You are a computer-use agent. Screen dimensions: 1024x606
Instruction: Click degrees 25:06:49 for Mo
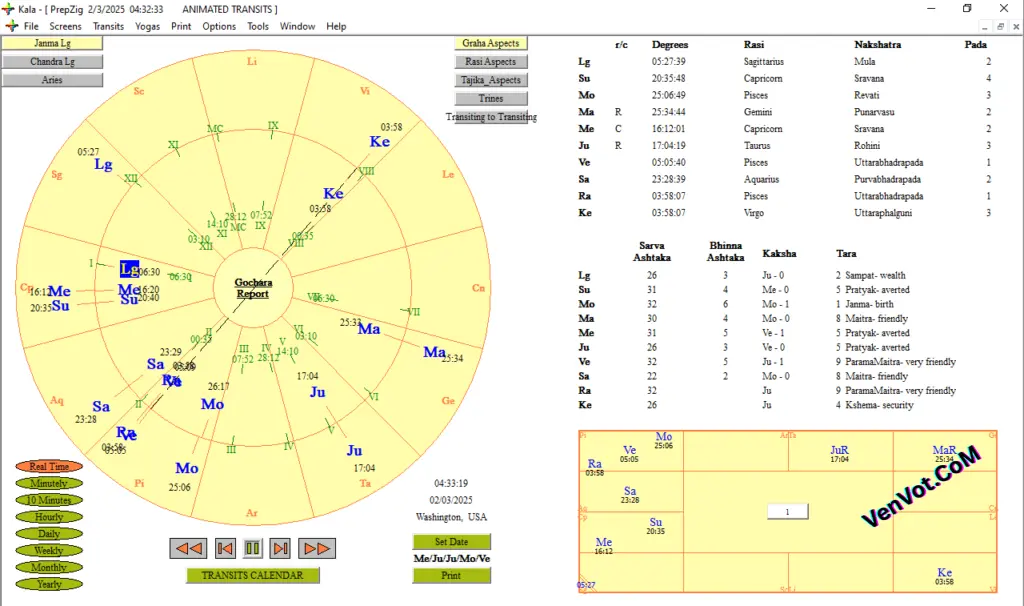click(669, 95)
